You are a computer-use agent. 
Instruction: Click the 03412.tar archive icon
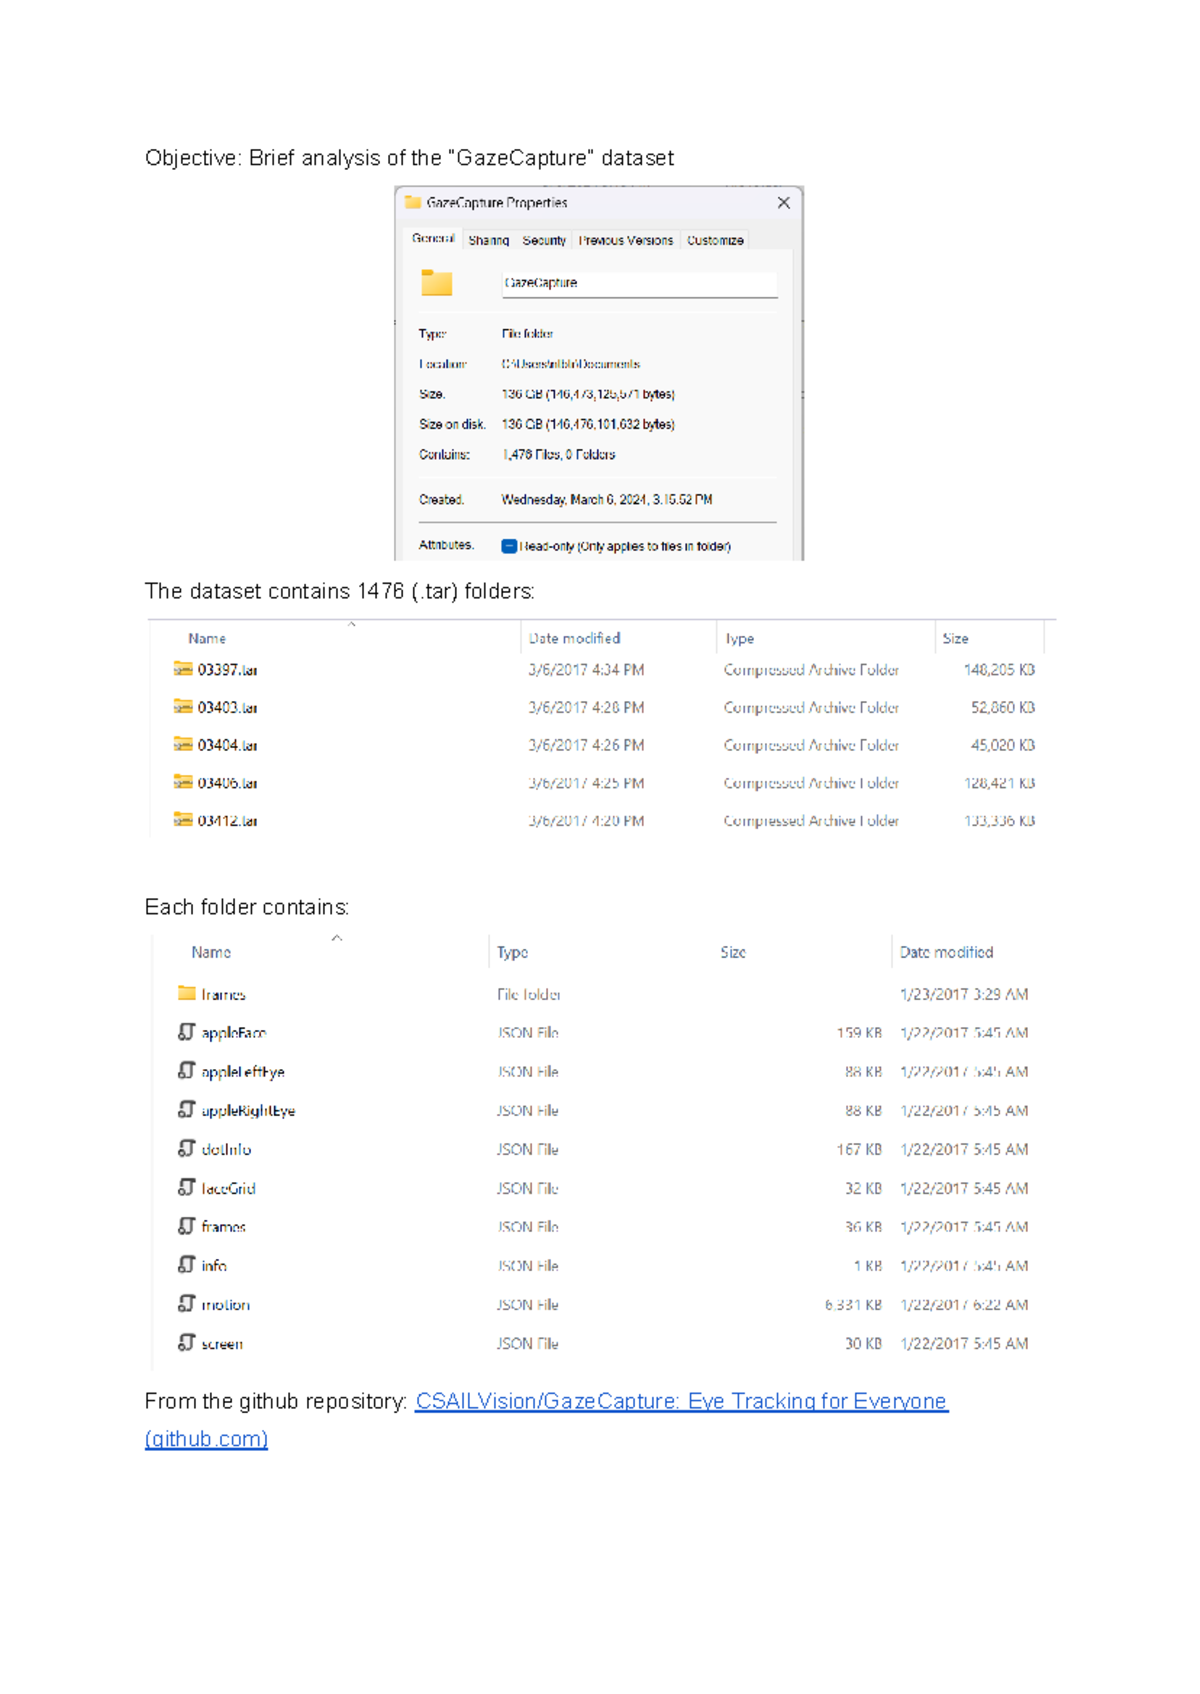point(183,820)
